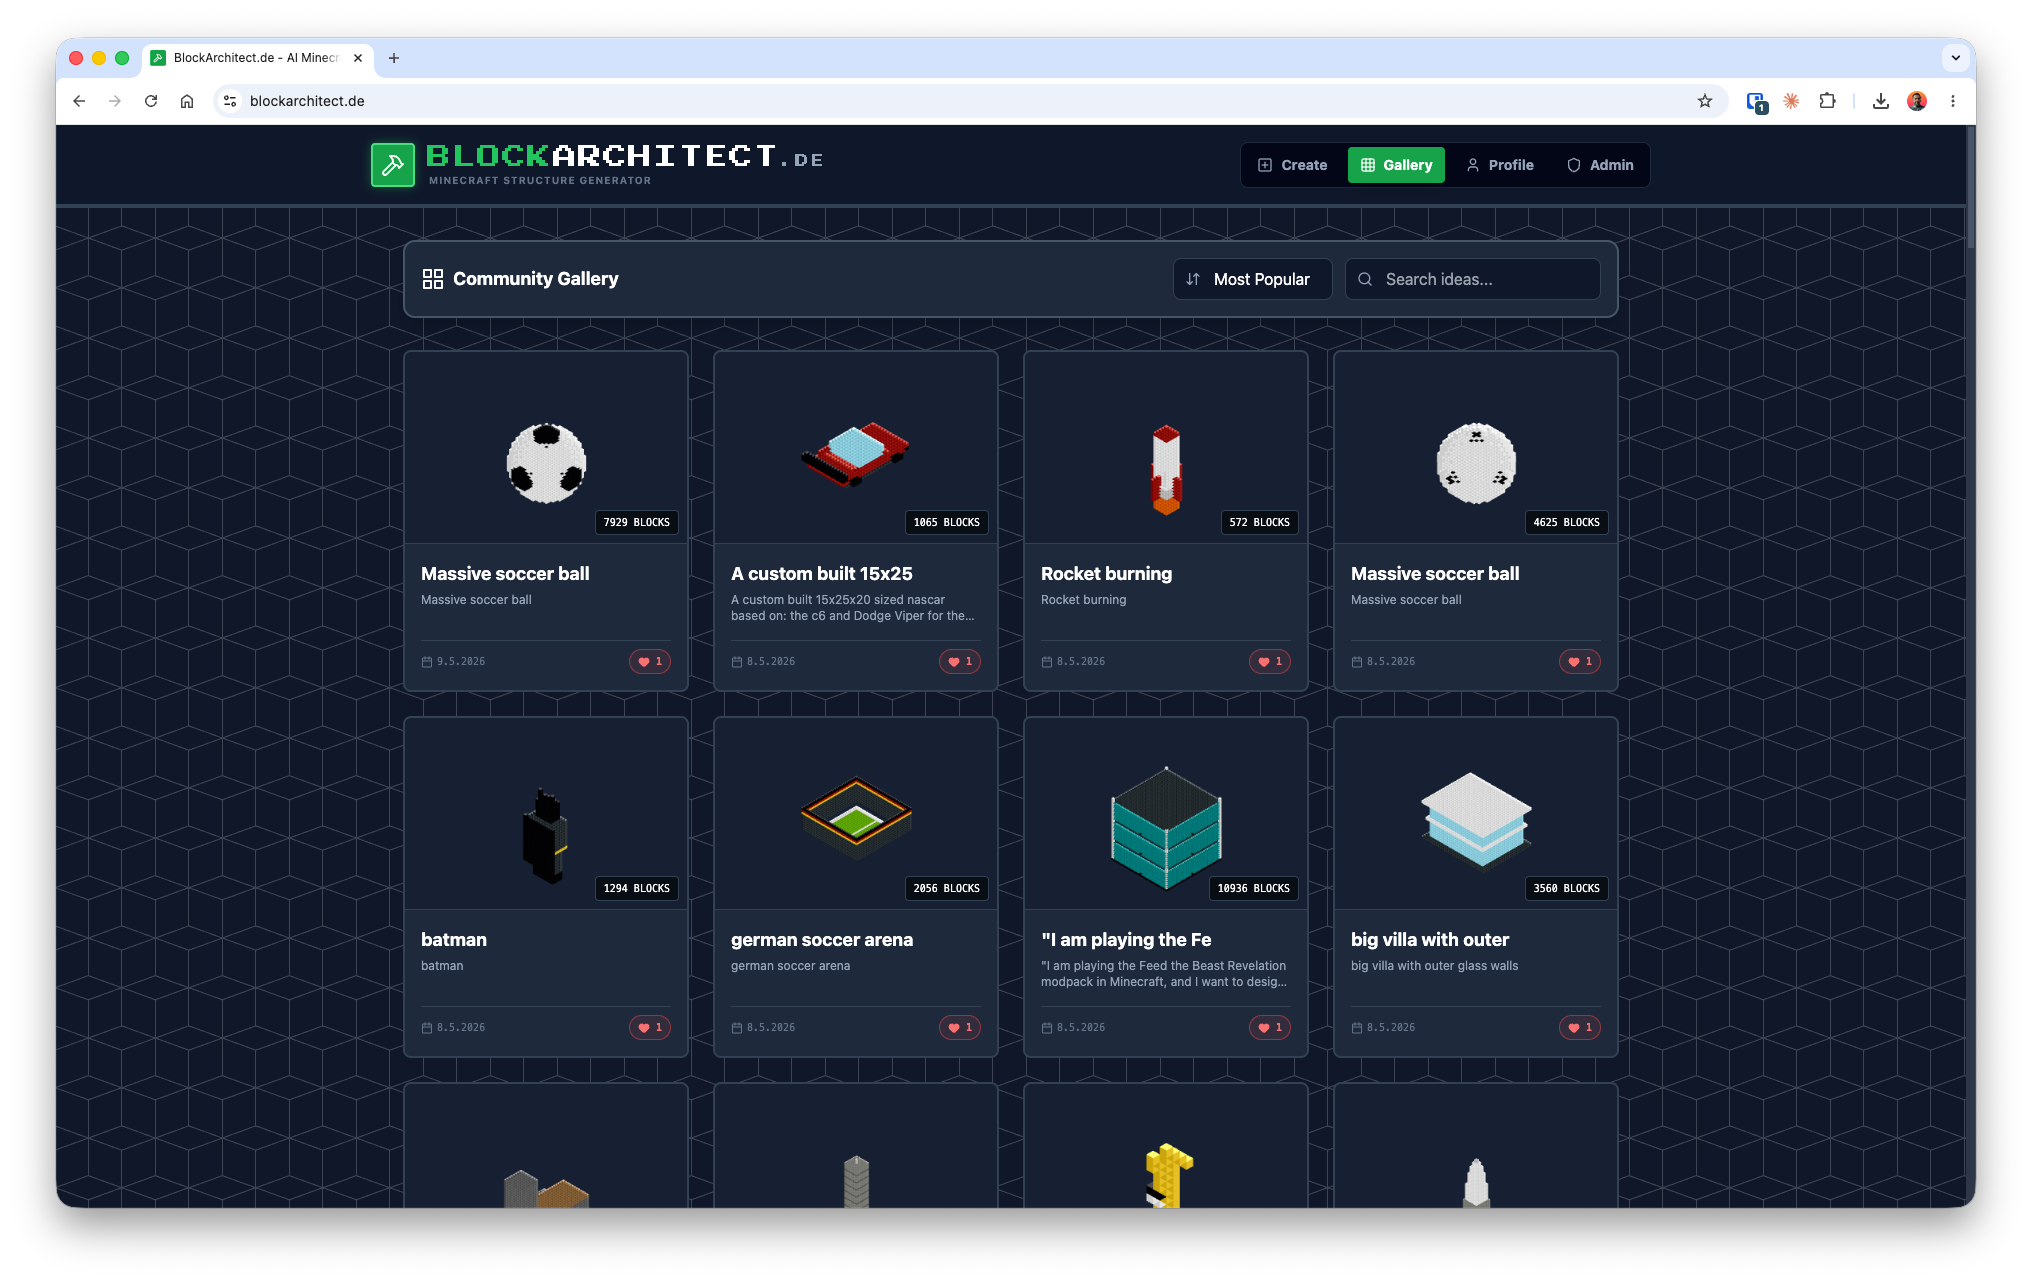This screenshot has width=2032, height=1282.
Task: Open the Extensions puzzle icon
Action: [1827, 101]
